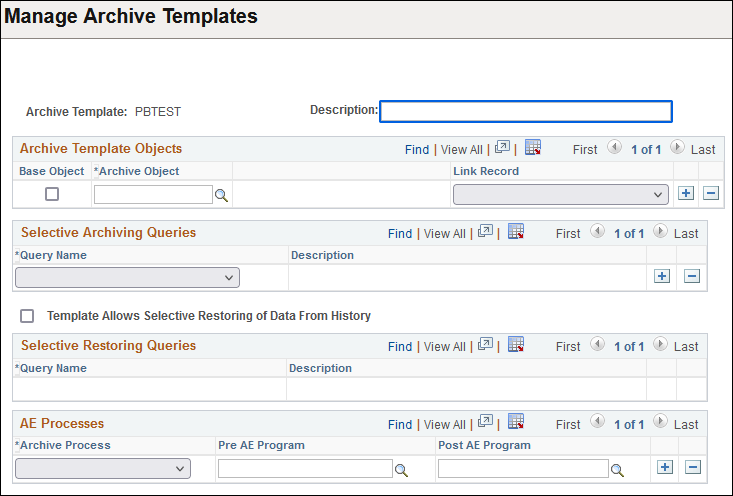Go to Last in Archive Template Objects
This screenshot has width=733, height=496.
pyautogui.click(x=703, y=150)
